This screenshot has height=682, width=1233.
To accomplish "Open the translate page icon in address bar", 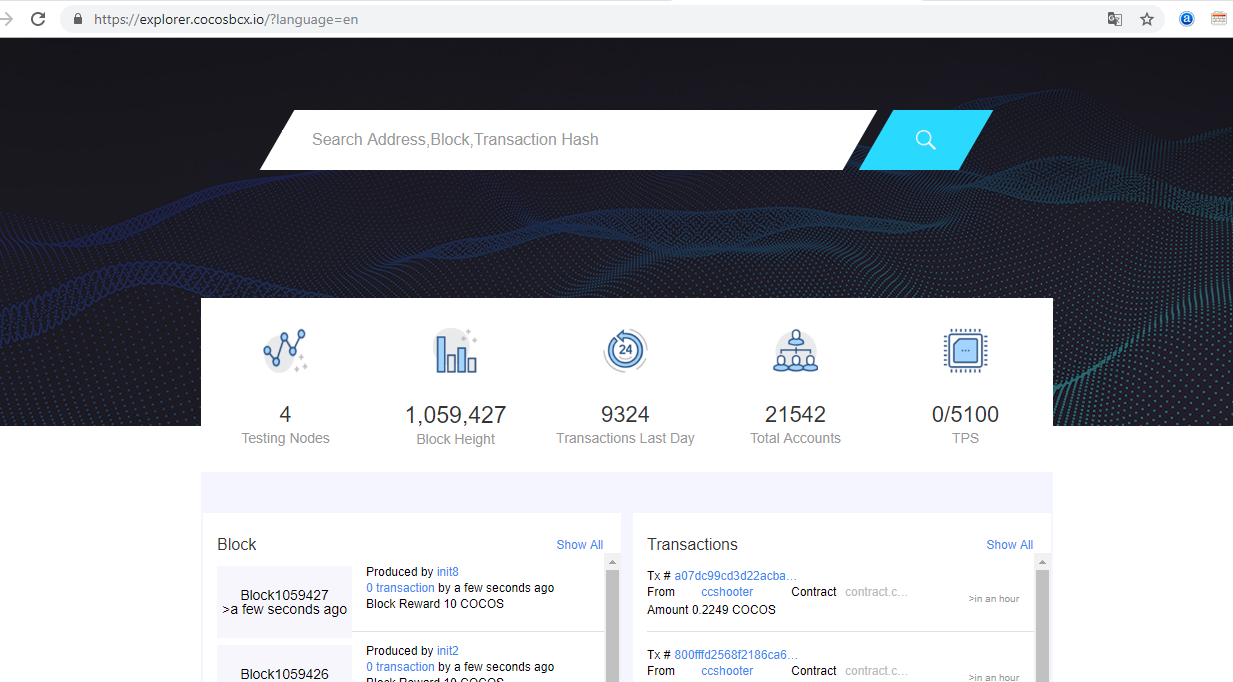I will pos(1114,19).
